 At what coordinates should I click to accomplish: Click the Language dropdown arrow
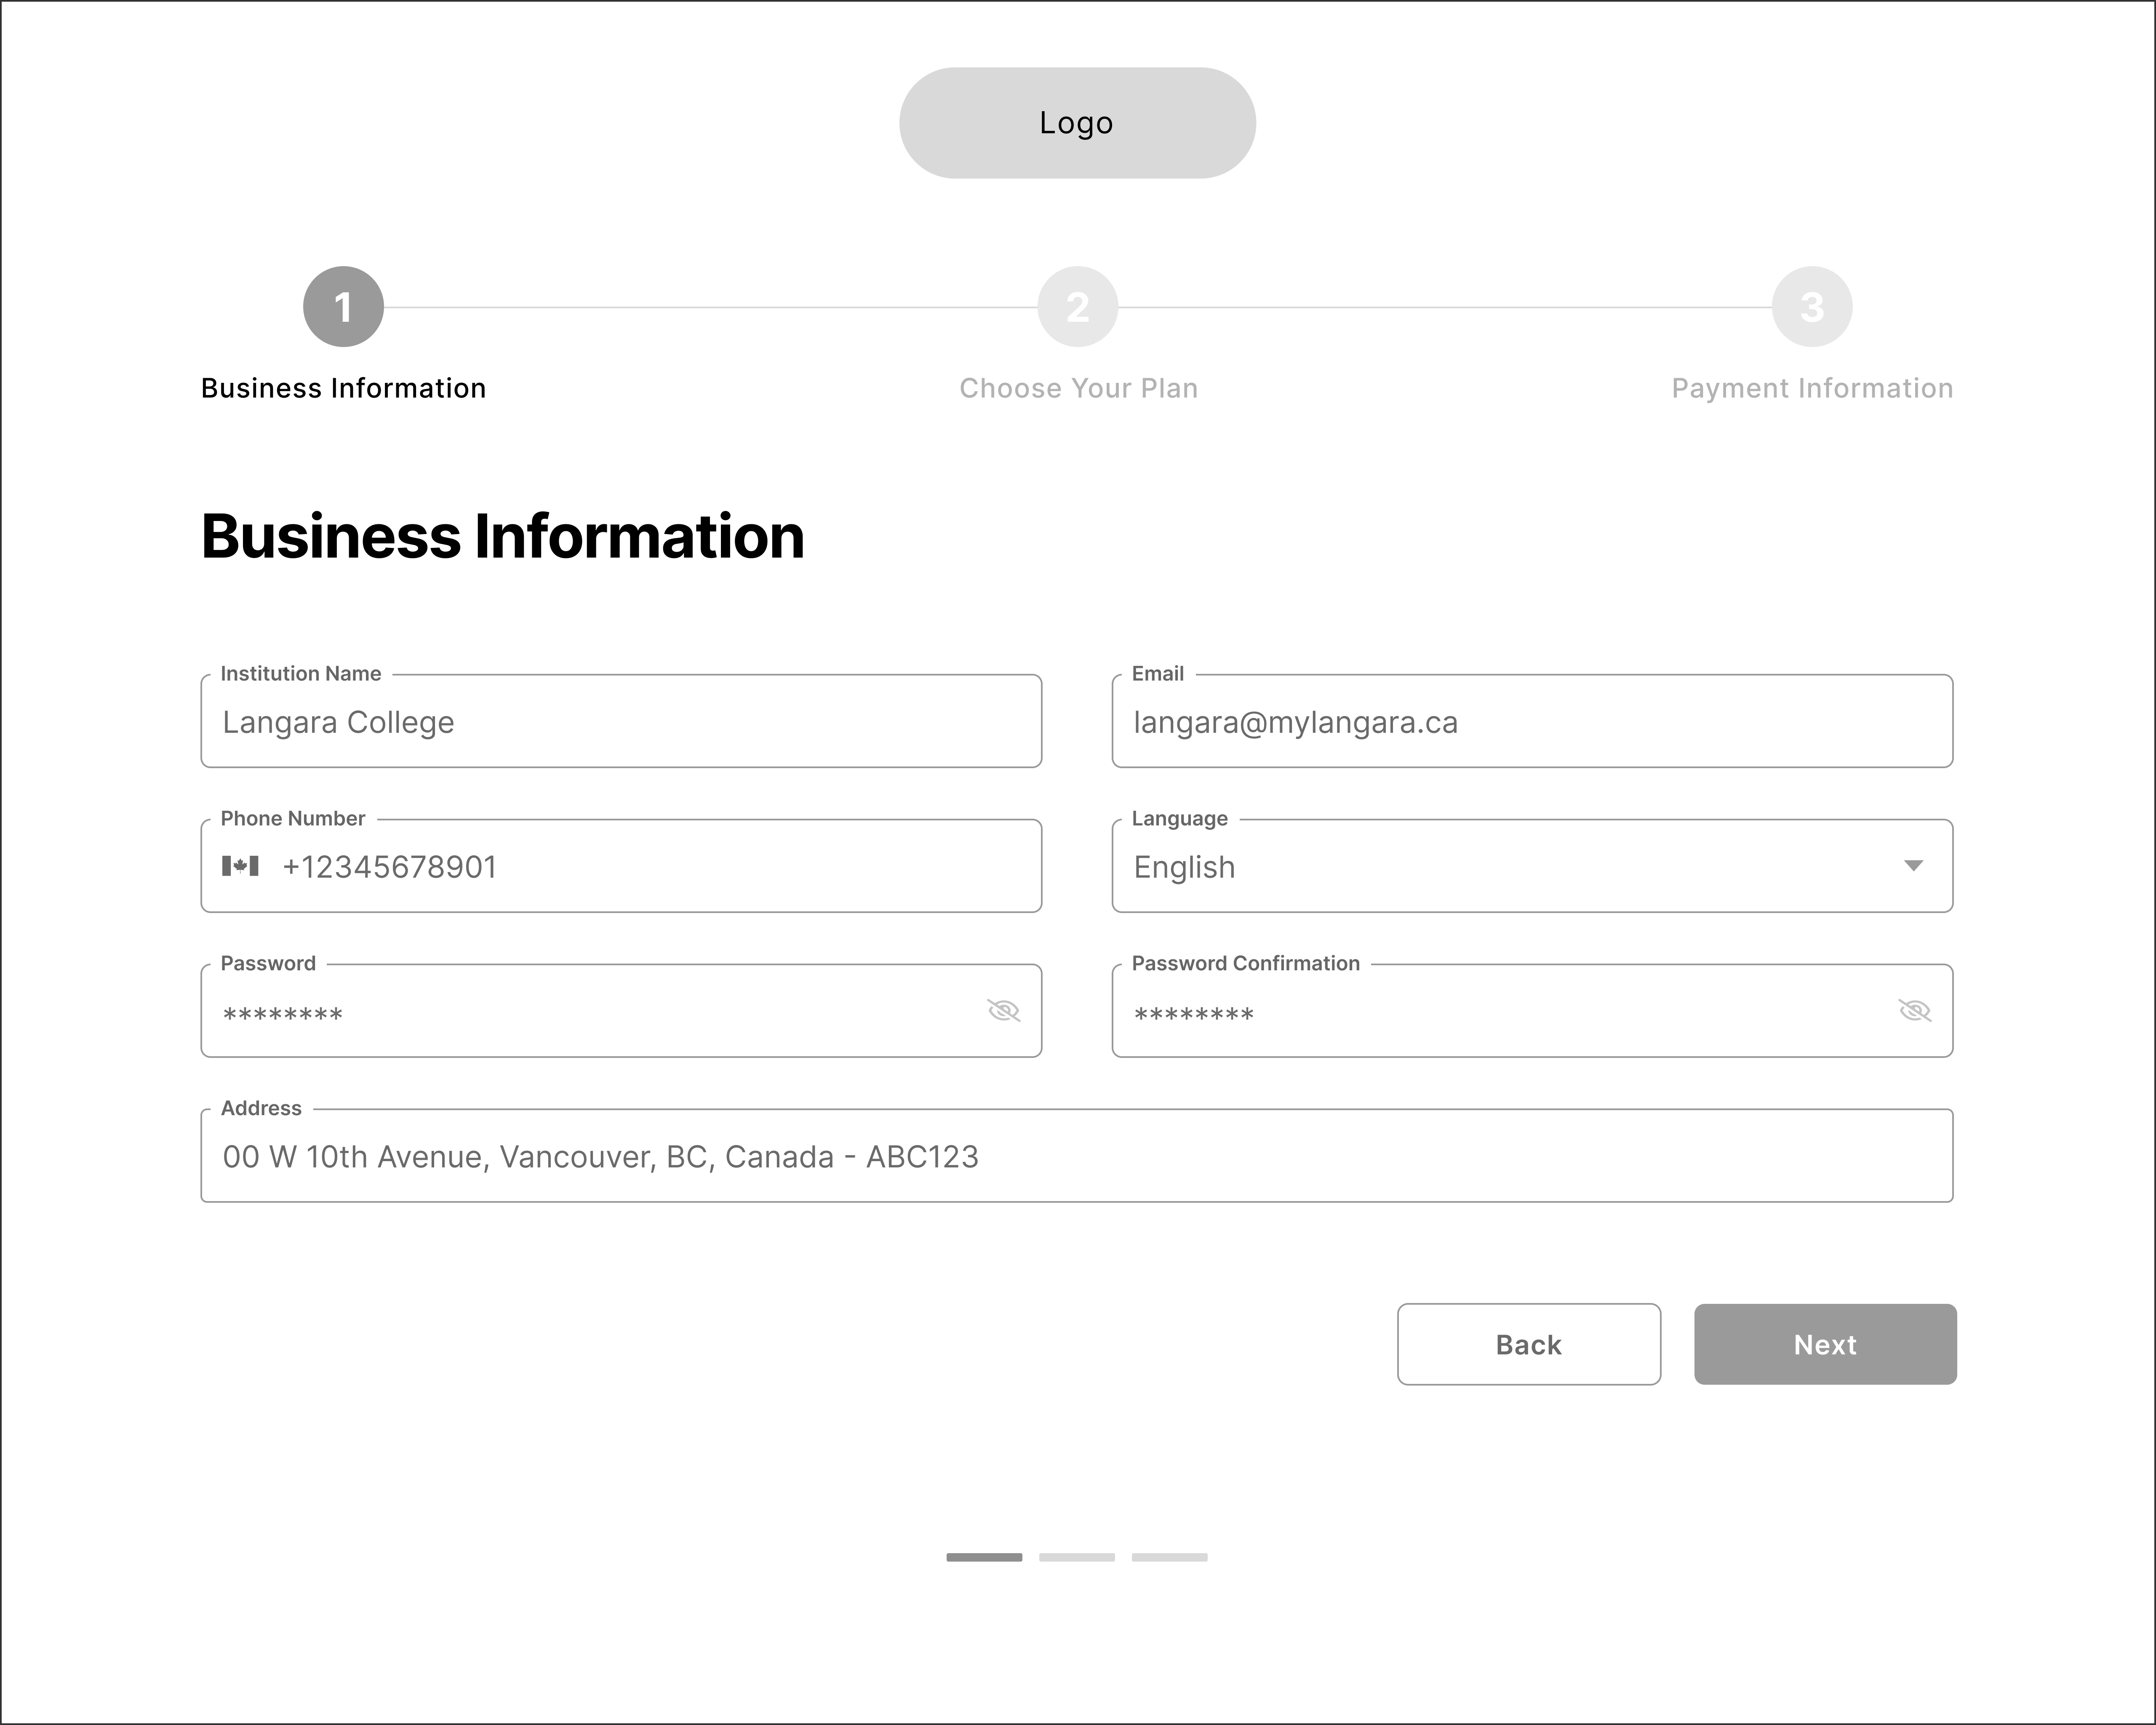[1917, 864]
